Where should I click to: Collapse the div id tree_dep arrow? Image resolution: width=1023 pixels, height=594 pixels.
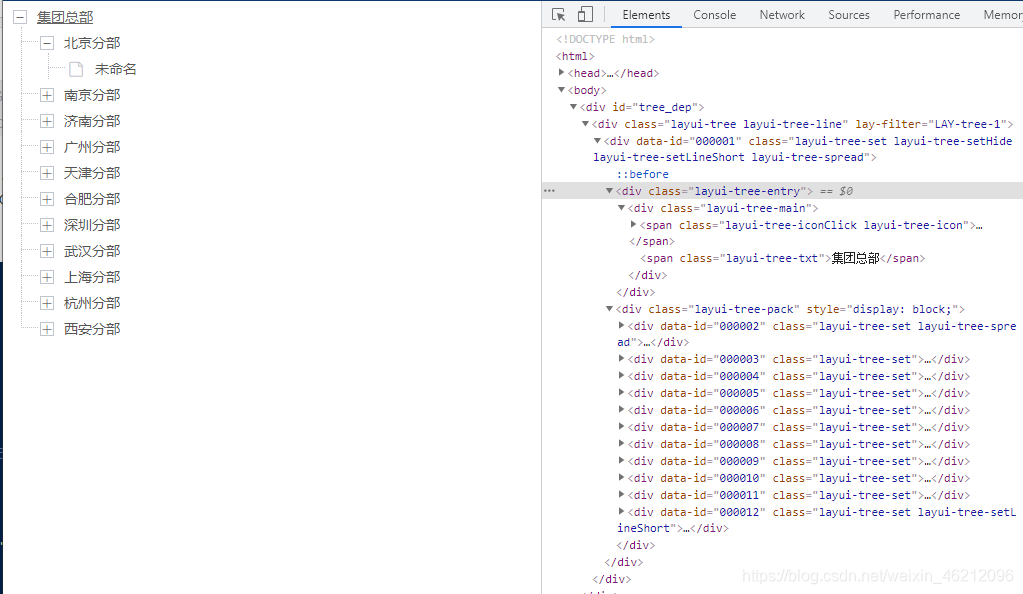[x=573, y=106]
